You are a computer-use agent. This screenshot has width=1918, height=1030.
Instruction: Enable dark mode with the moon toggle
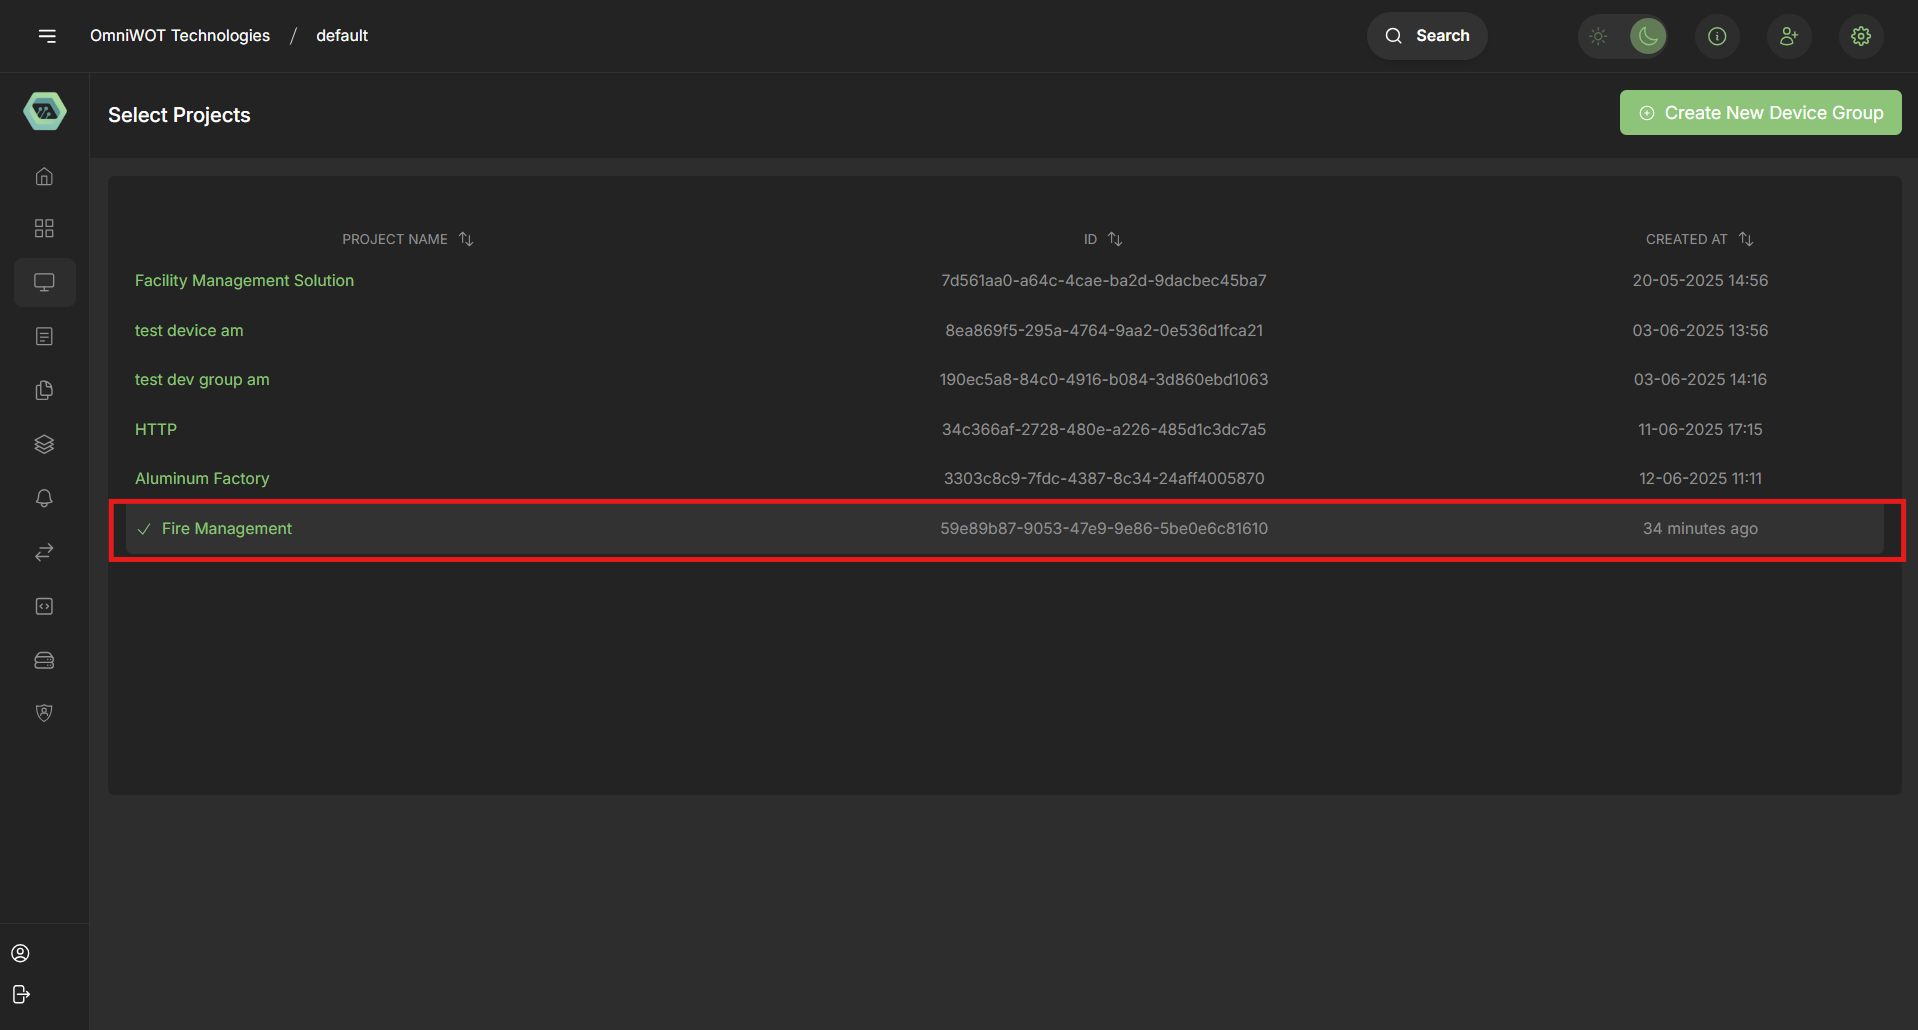(1647, 36)
